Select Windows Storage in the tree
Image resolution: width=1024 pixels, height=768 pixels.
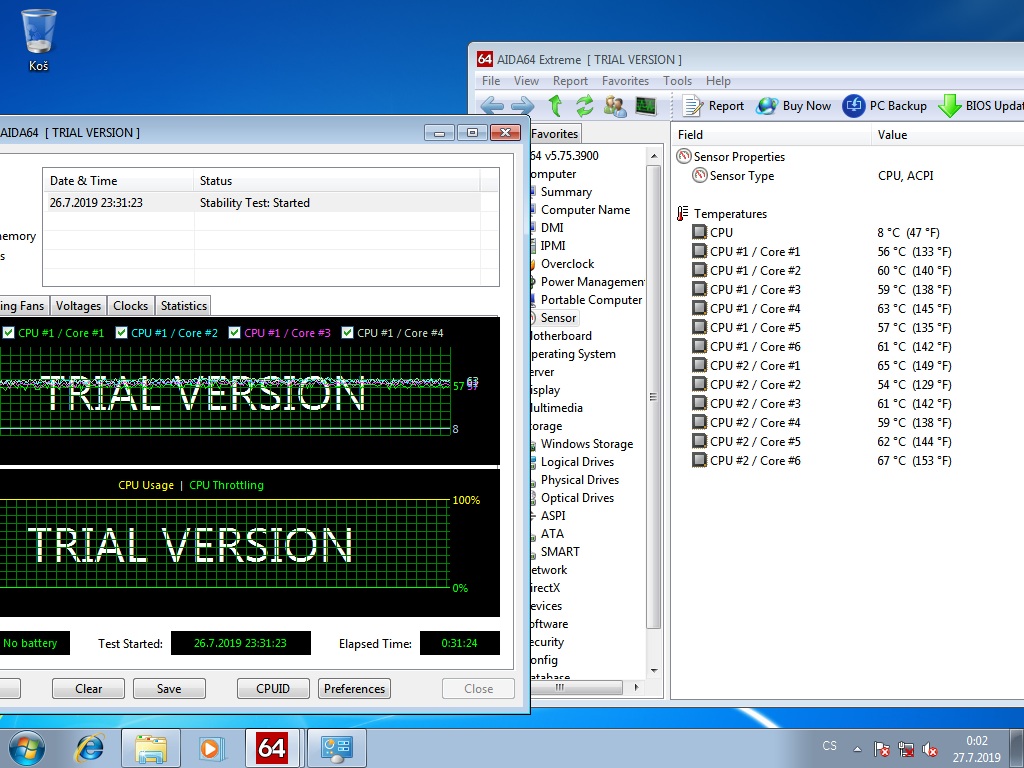pyautogui.click(x=586, y=444)
